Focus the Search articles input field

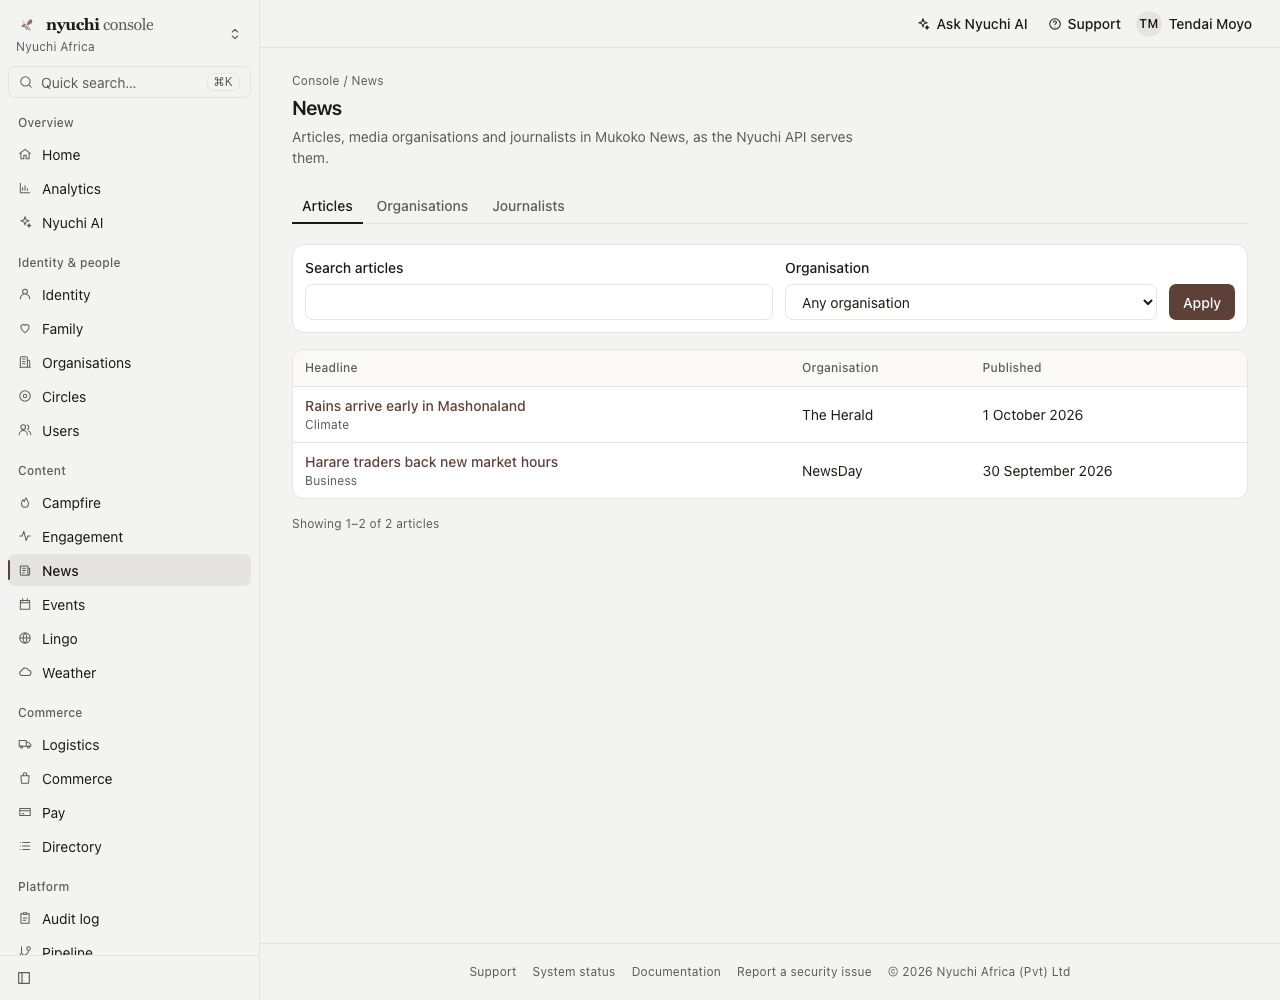coord(539,302)
